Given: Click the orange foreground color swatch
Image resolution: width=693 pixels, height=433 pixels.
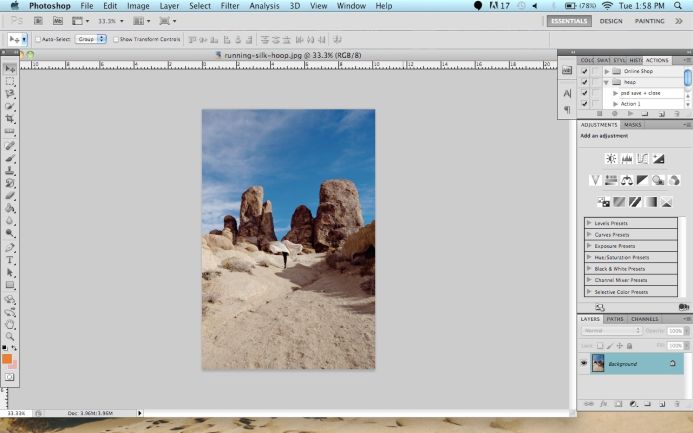Looking at the screenshot, I should (7, 359).
